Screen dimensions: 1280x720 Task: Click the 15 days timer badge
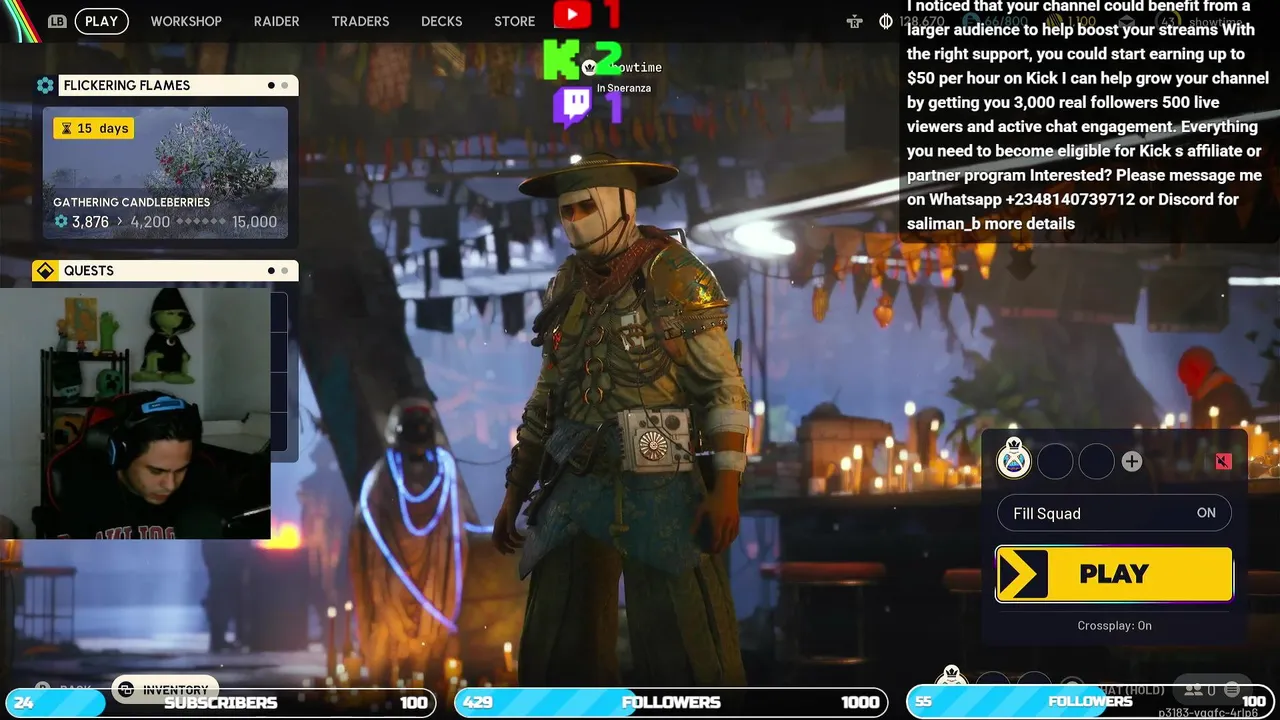point(94,128)
